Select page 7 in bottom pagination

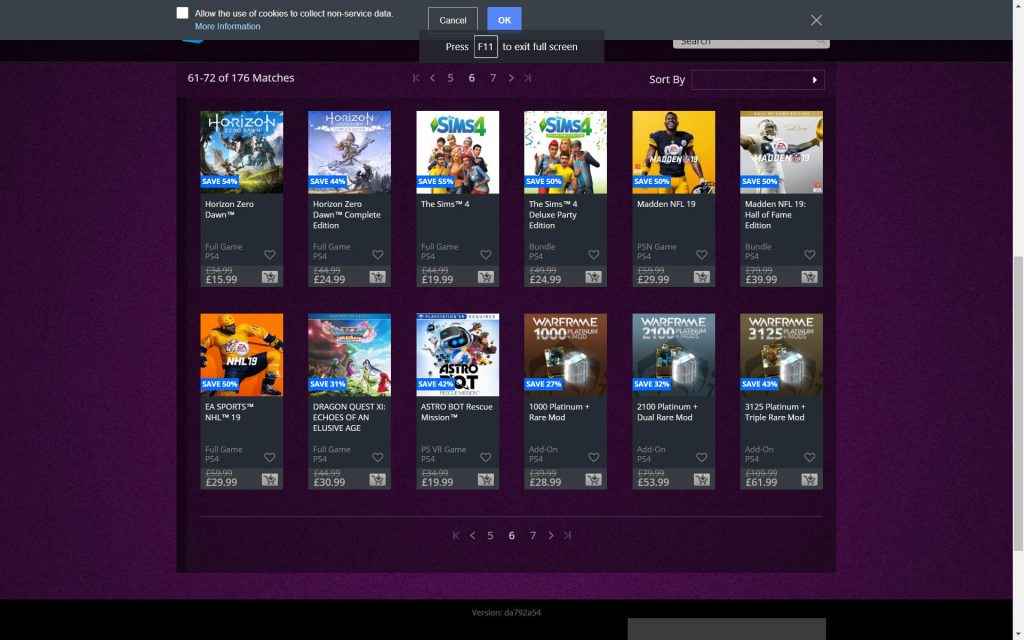(533, 536)
